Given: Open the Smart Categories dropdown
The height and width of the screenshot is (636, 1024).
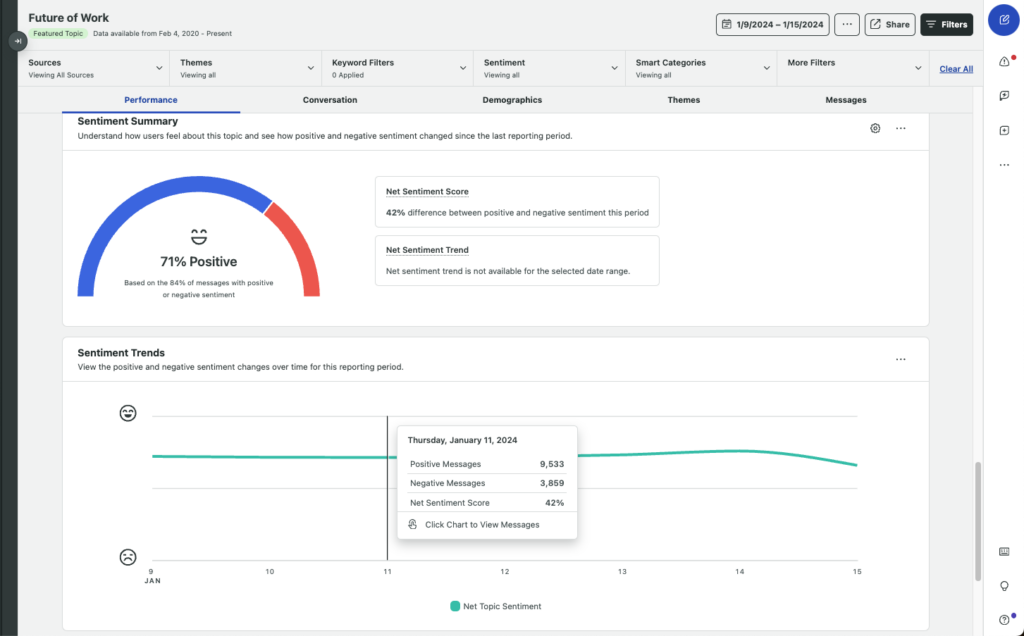Looking at the screenshot, I should click(702, 68).
